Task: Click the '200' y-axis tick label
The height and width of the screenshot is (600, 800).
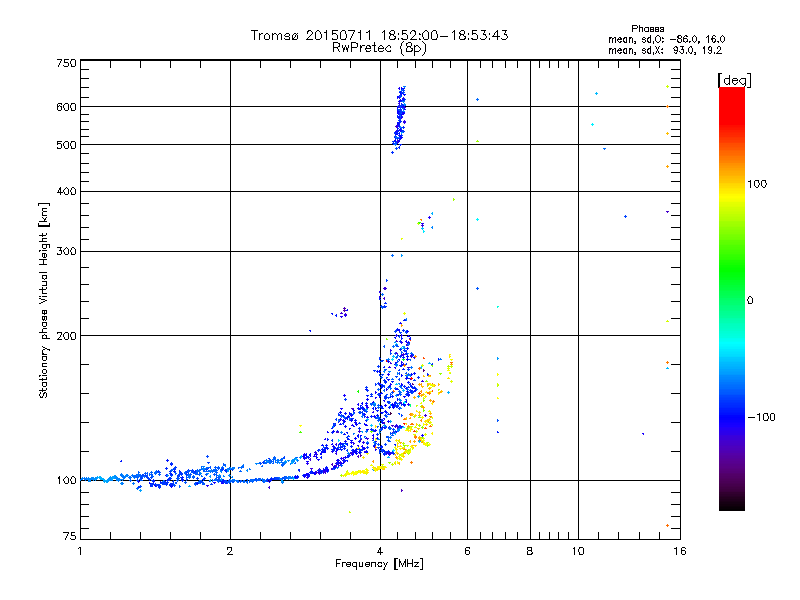Action: point(66,336)
